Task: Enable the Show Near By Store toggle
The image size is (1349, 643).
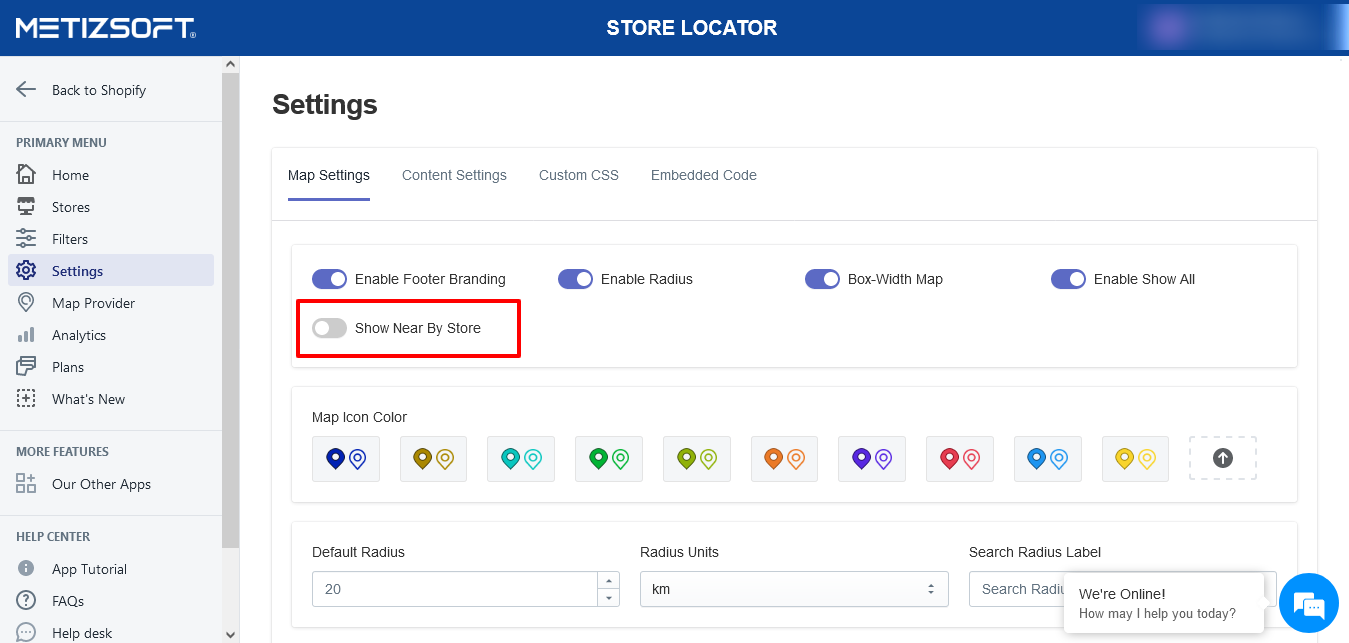Action: pyautogui.click(x=329, y=328)
